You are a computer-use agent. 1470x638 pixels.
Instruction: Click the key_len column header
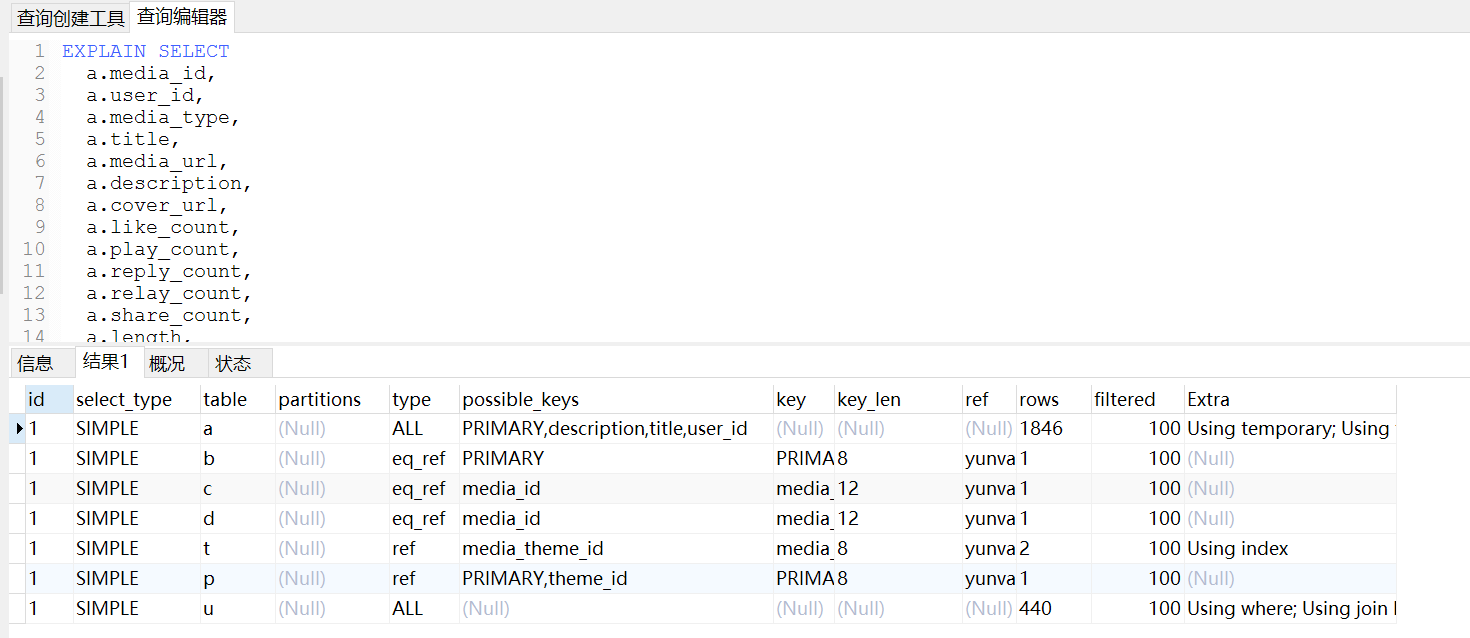(869, 400)
